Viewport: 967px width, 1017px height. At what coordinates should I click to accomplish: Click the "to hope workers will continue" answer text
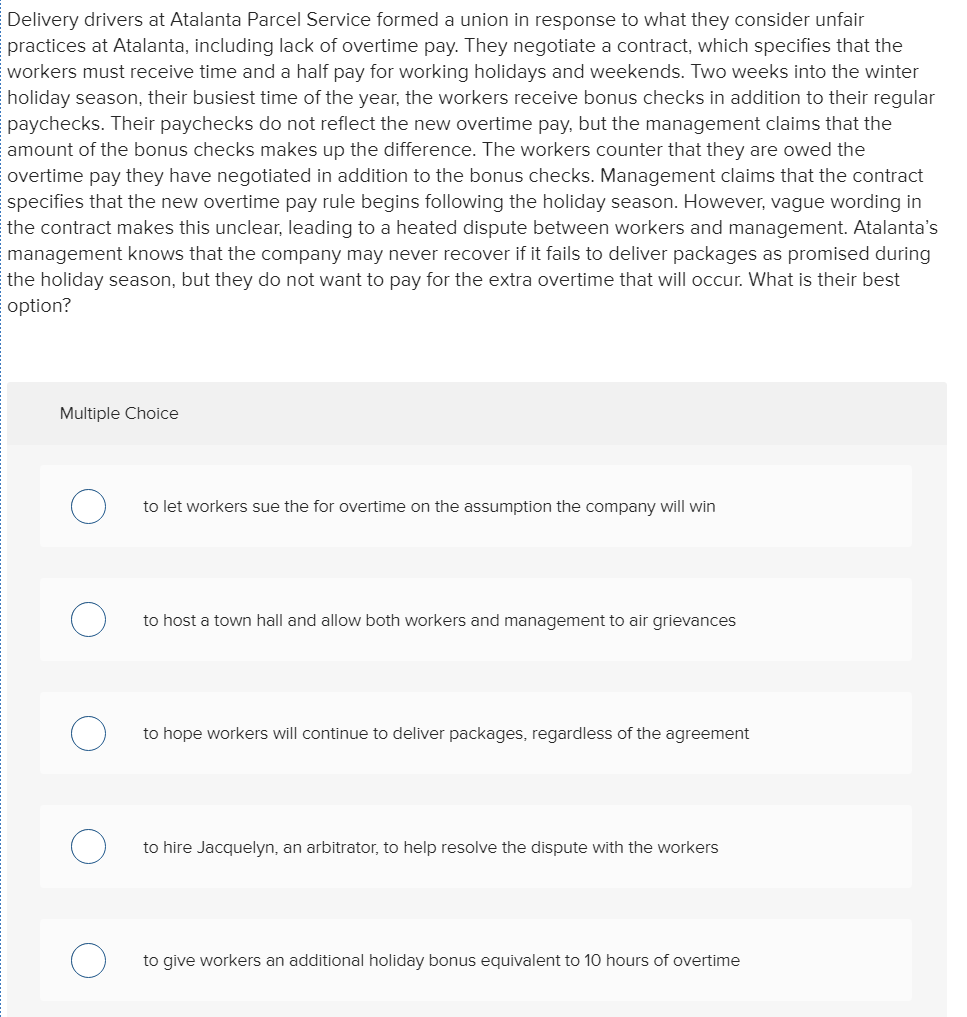[445, 733]
